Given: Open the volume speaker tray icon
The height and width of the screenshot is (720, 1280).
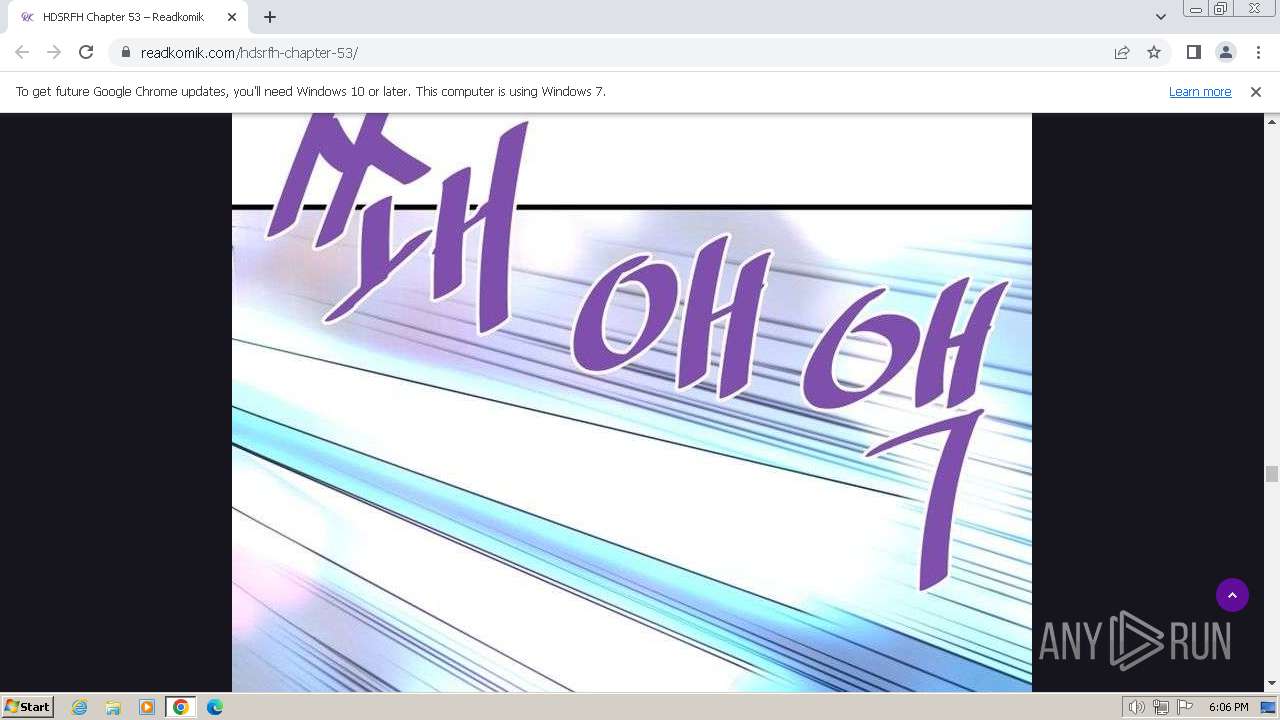Looking at the screenshot, I should coord(1136,707).
